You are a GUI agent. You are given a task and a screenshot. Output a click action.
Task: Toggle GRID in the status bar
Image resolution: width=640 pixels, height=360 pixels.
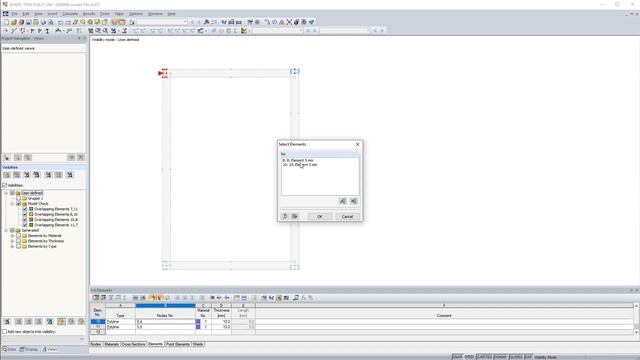tap(469, 357)
